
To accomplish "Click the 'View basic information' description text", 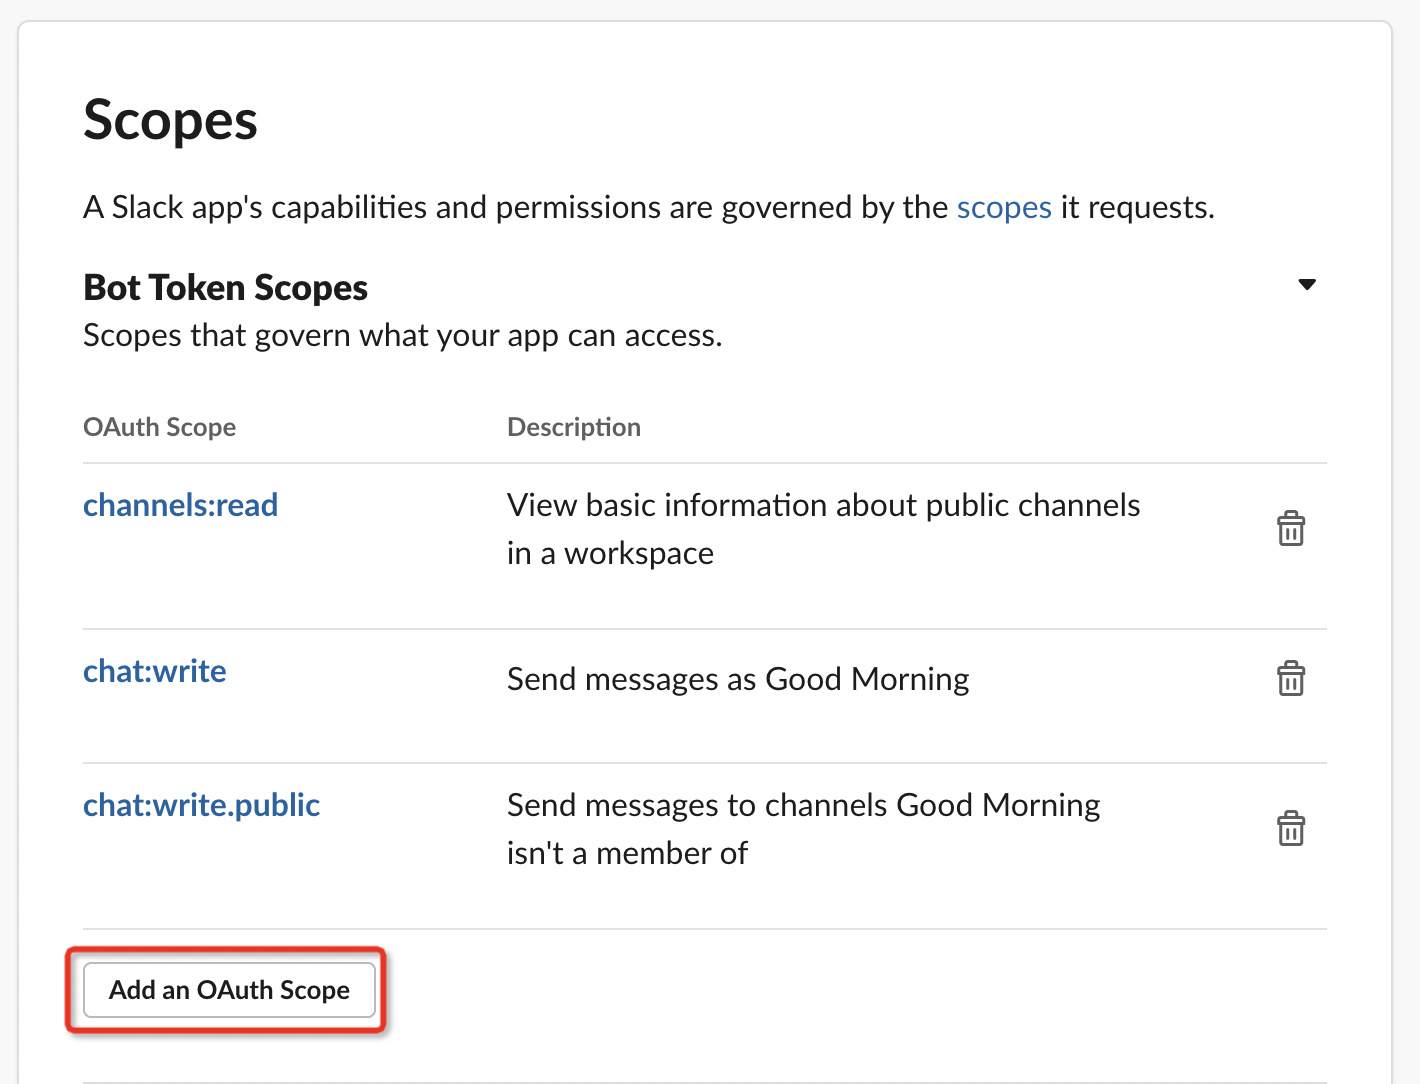I will pos(822,506).
